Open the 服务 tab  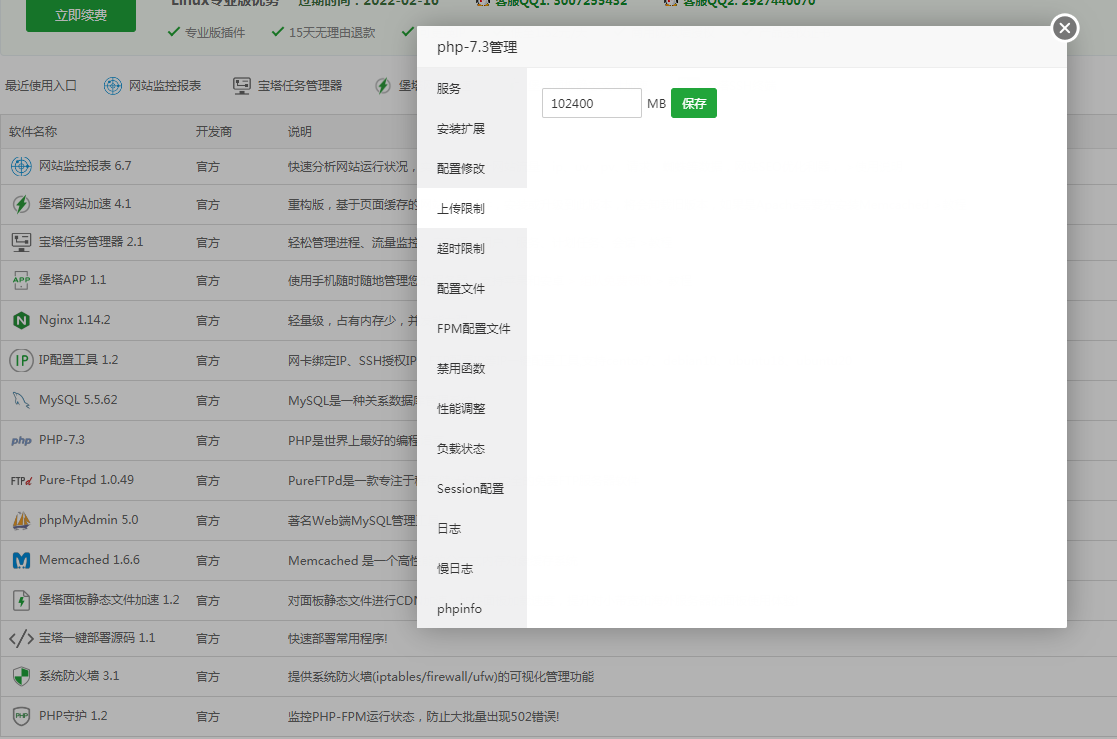pyautogui.click(x=472, y=88)
